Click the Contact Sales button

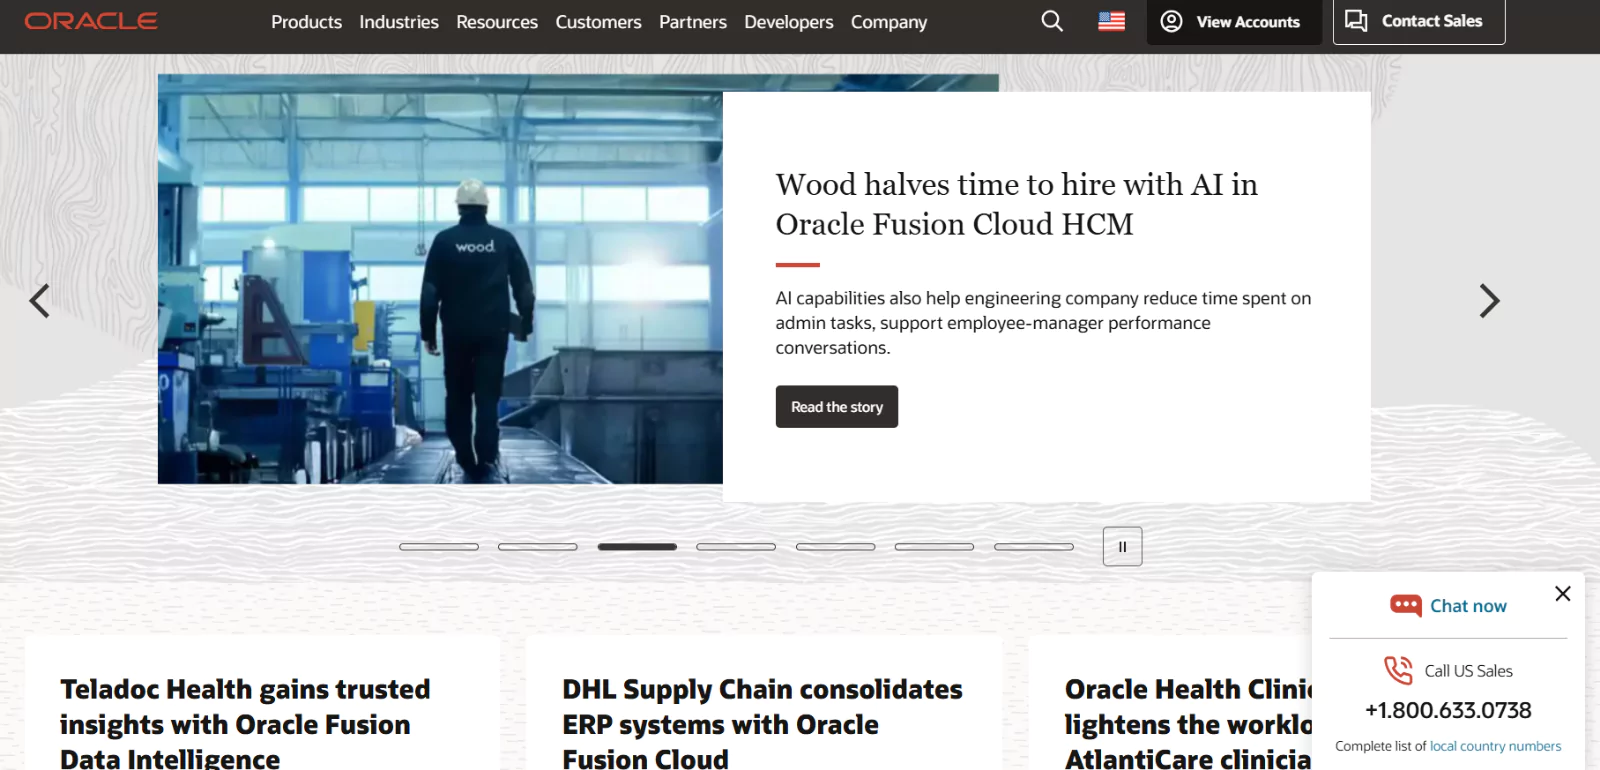tap(1419, 21)
